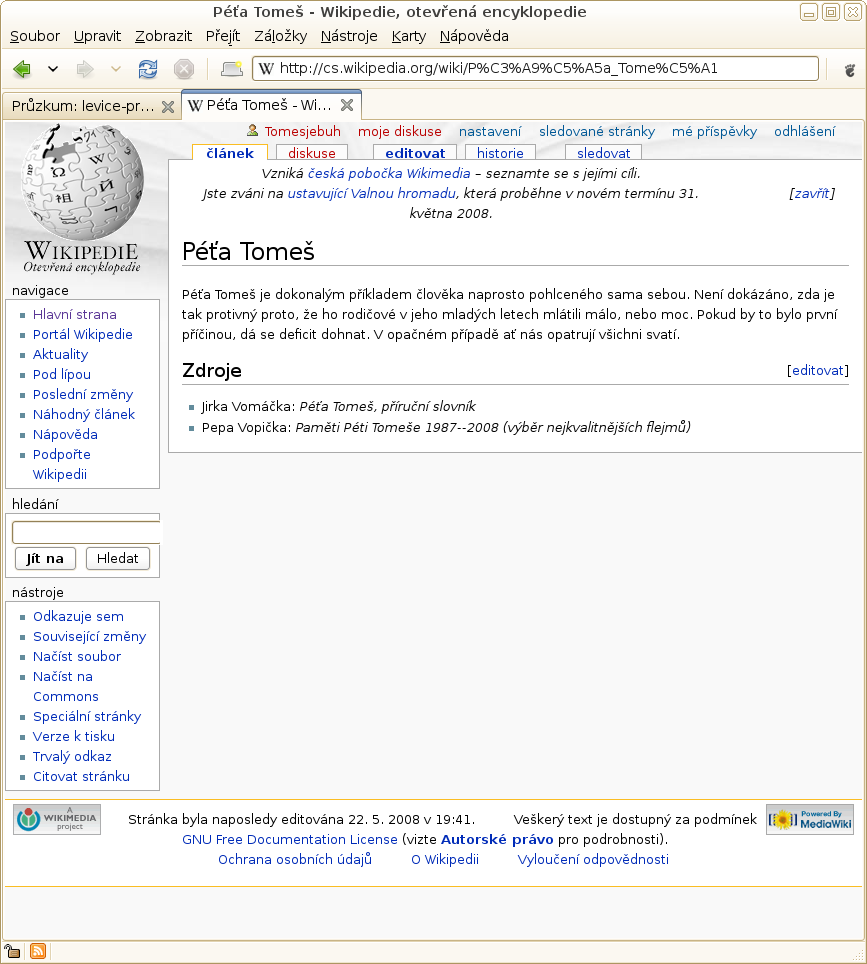Viewport: 867px width, 964px height.
Task: Click the stop loading icon
Action: [183, 69]
